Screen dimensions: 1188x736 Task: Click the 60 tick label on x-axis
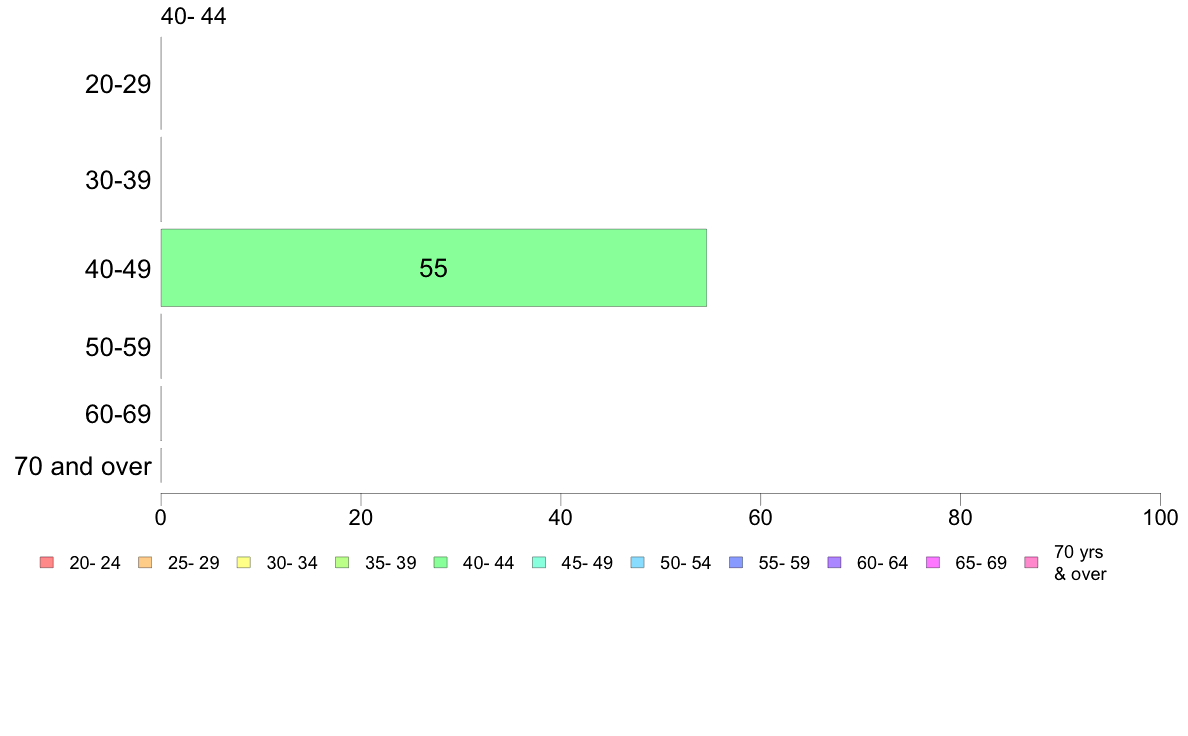pos(760,518)
